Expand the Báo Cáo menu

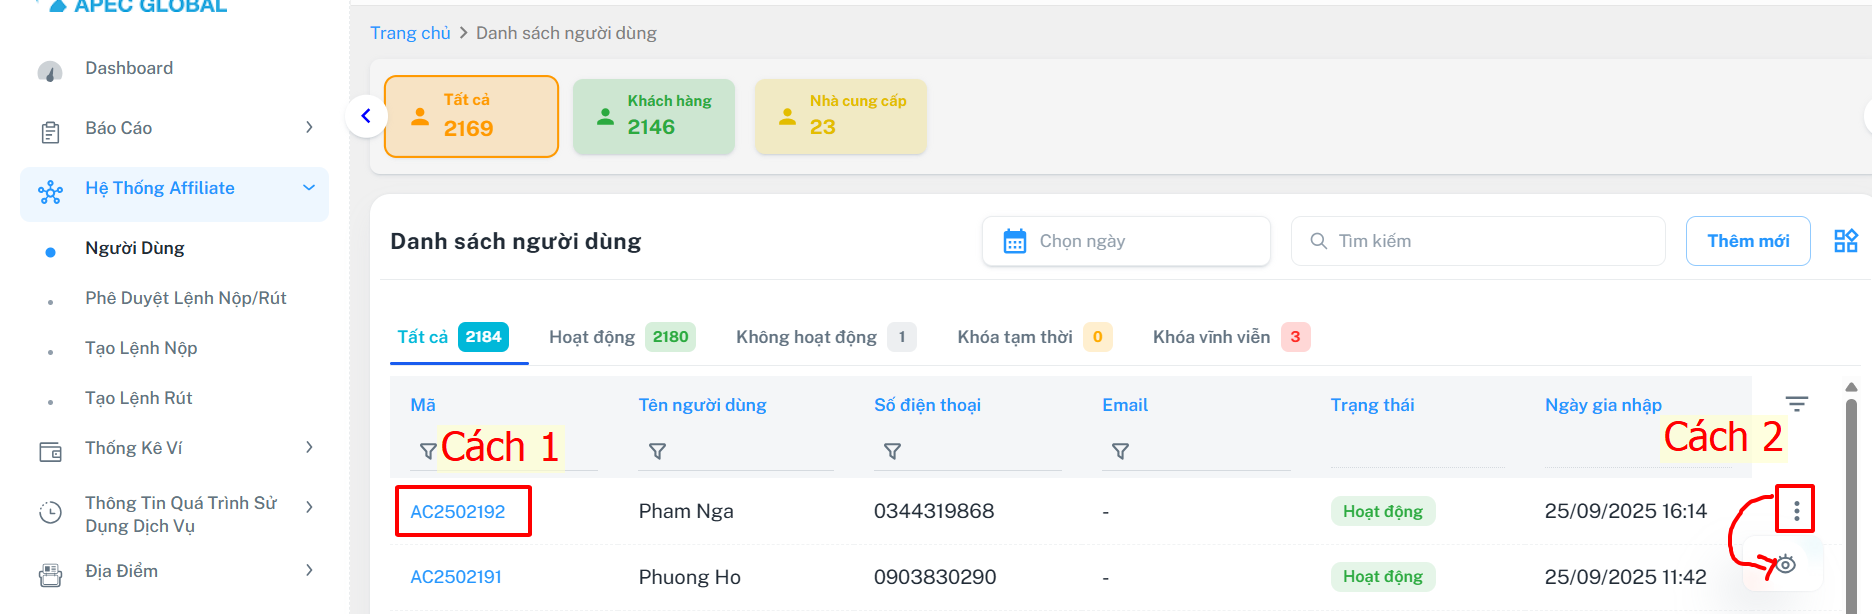coord(309,128)
